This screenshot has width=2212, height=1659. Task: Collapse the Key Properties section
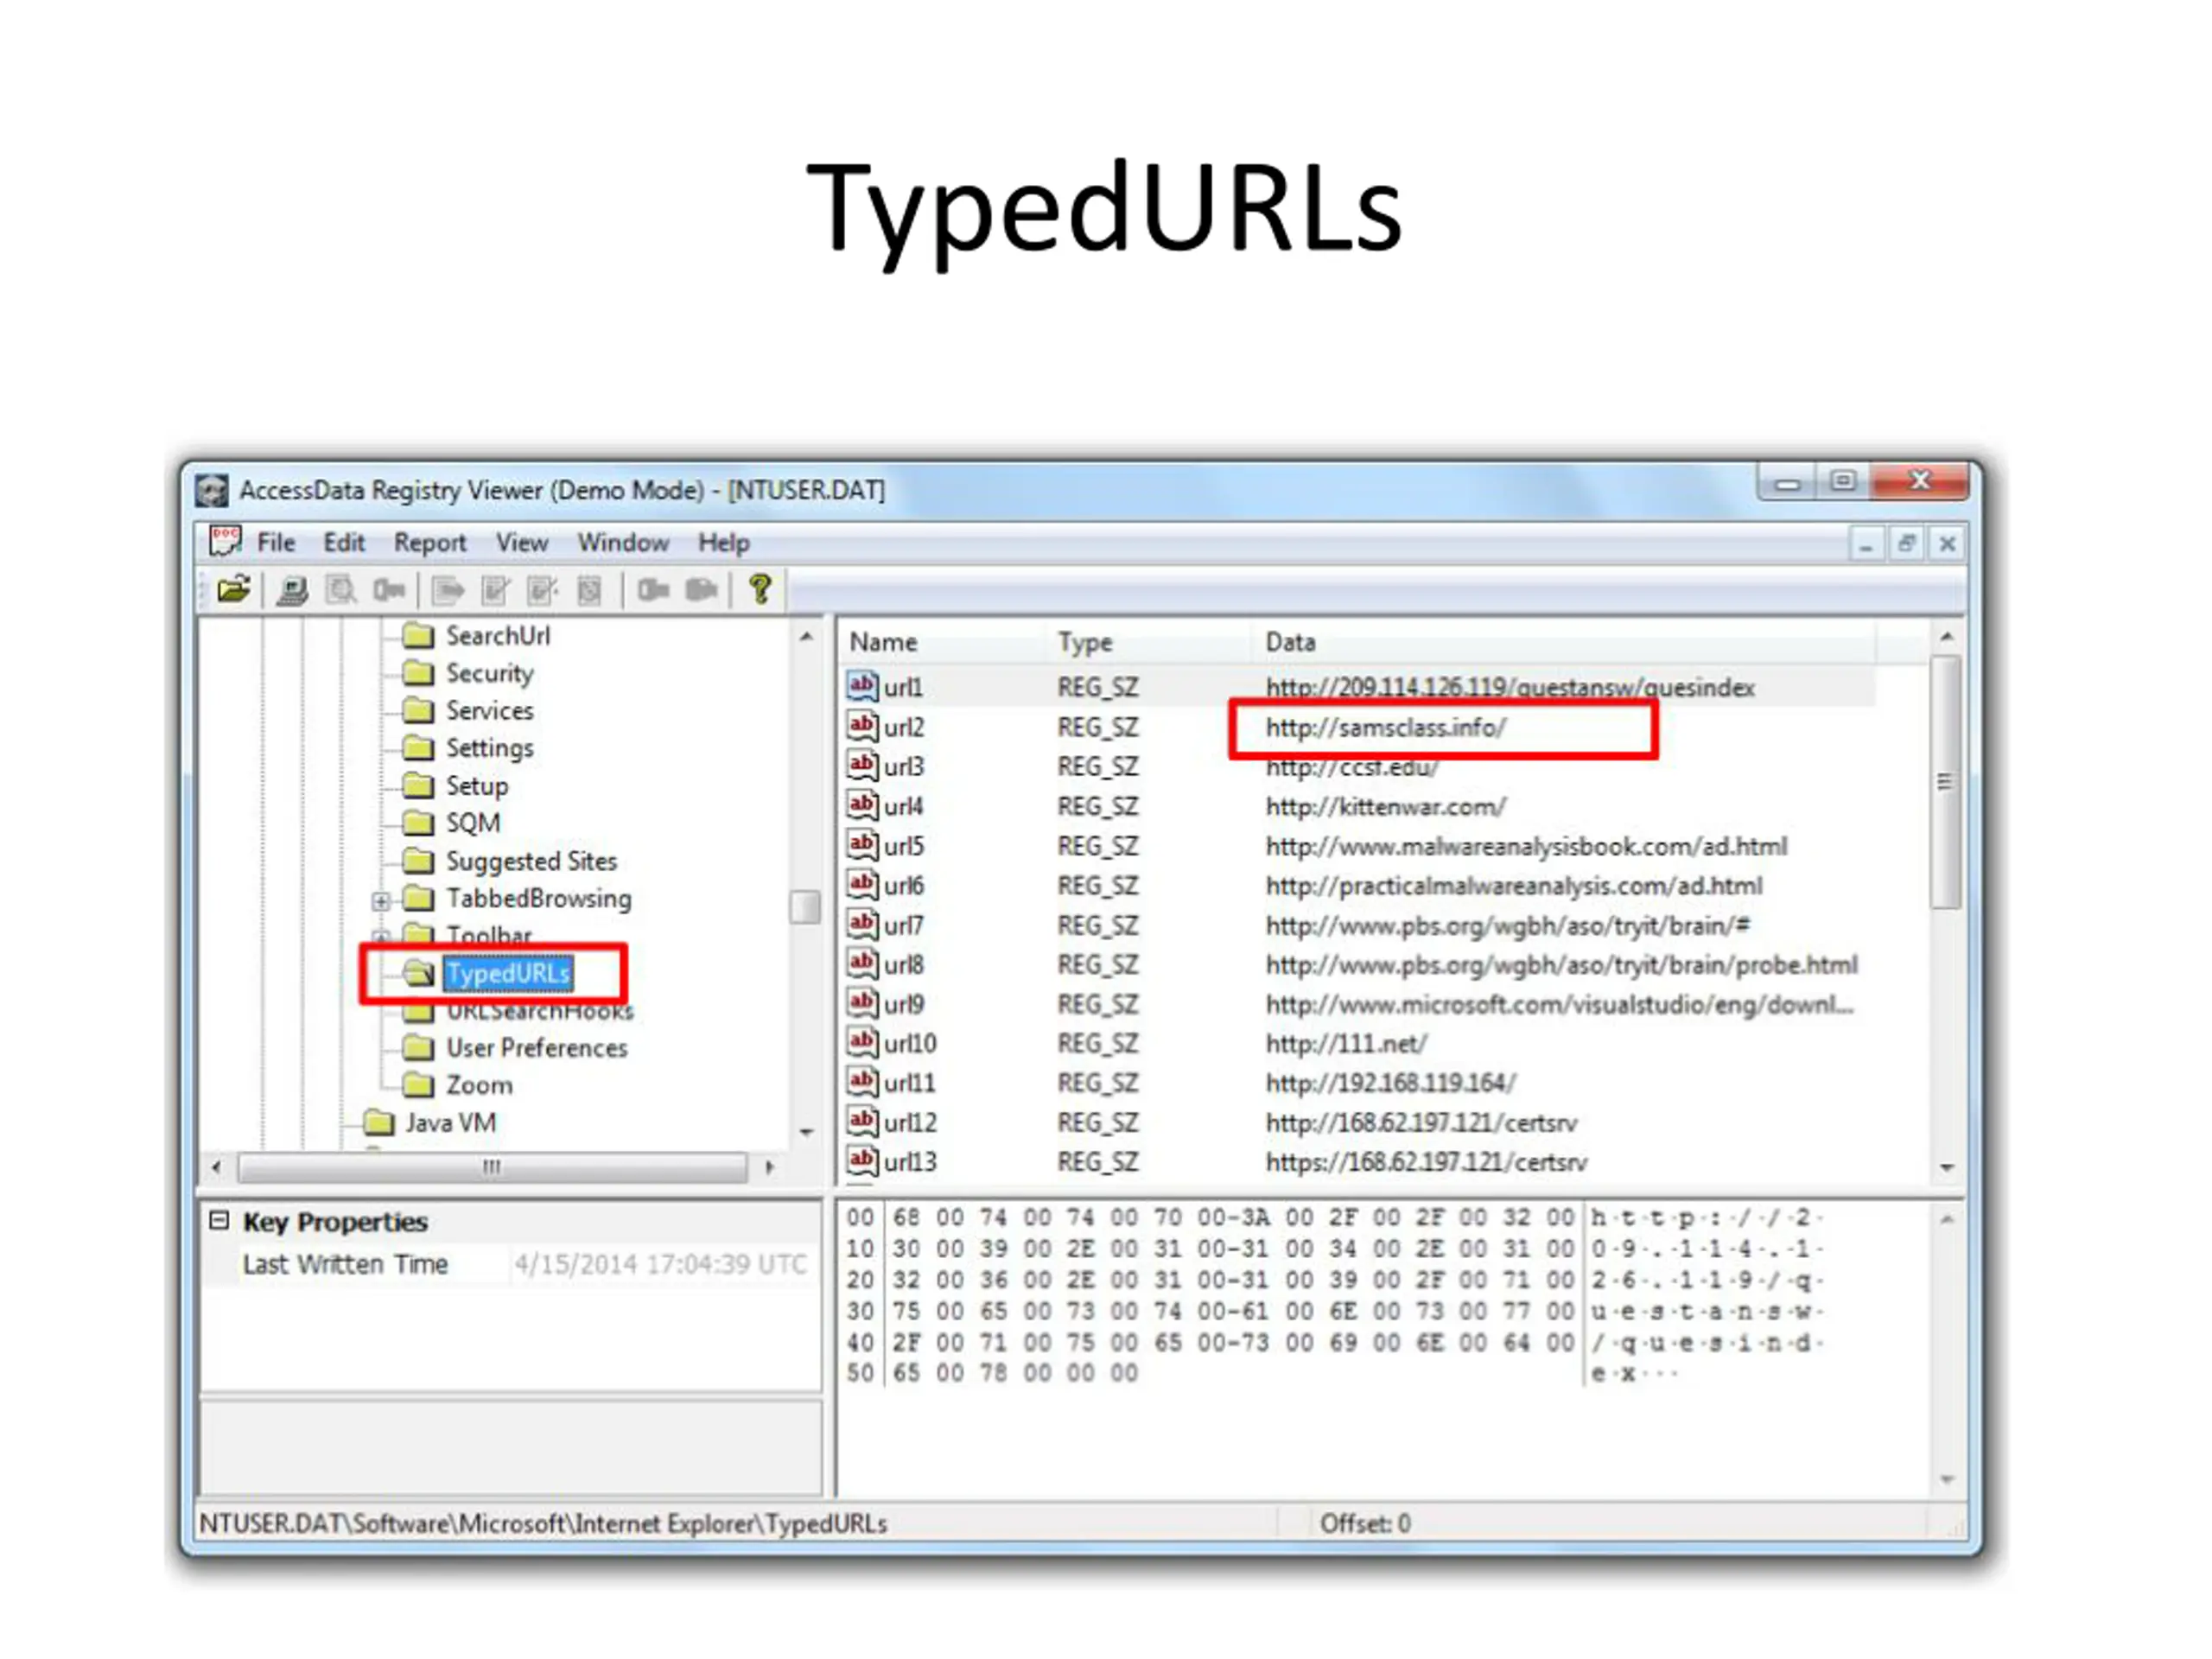click(219, 1221)
